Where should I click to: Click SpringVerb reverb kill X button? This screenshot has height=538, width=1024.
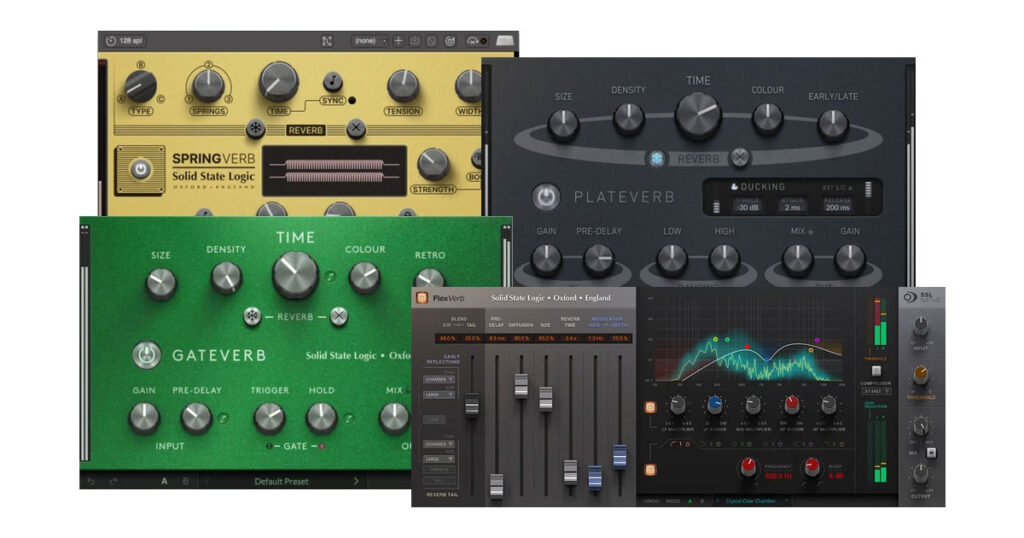click(356, 129)
